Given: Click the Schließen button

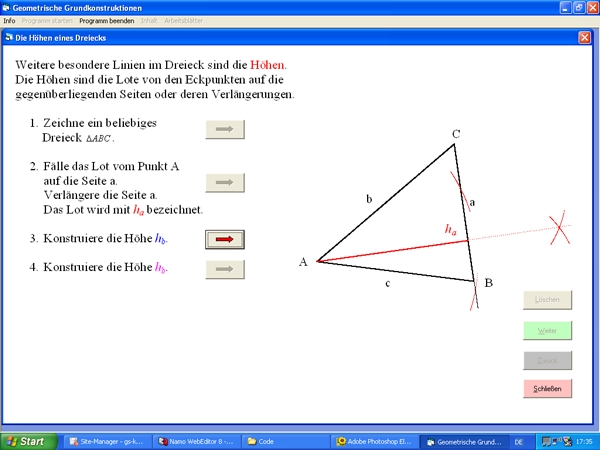Looking at the screenshot, I should point(547,389).
